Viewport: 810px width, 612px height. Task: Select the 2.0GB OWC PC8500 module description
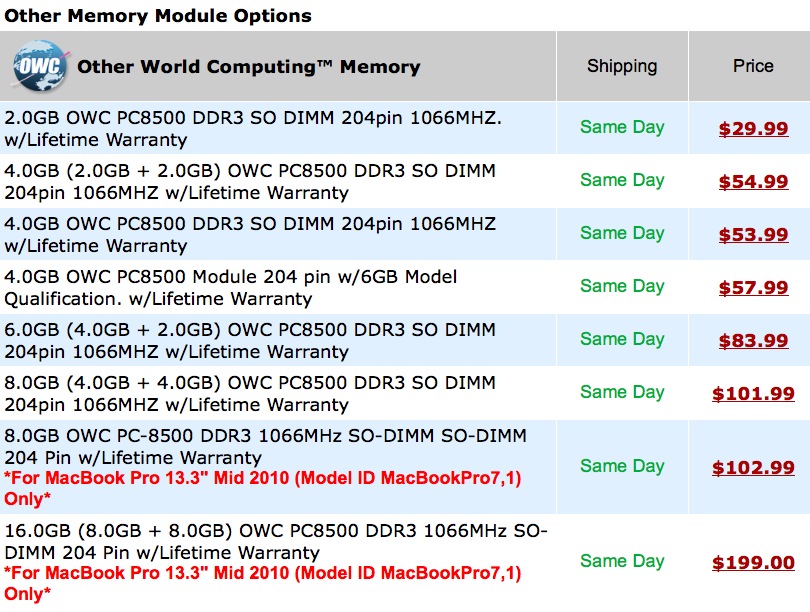[254, 128]
